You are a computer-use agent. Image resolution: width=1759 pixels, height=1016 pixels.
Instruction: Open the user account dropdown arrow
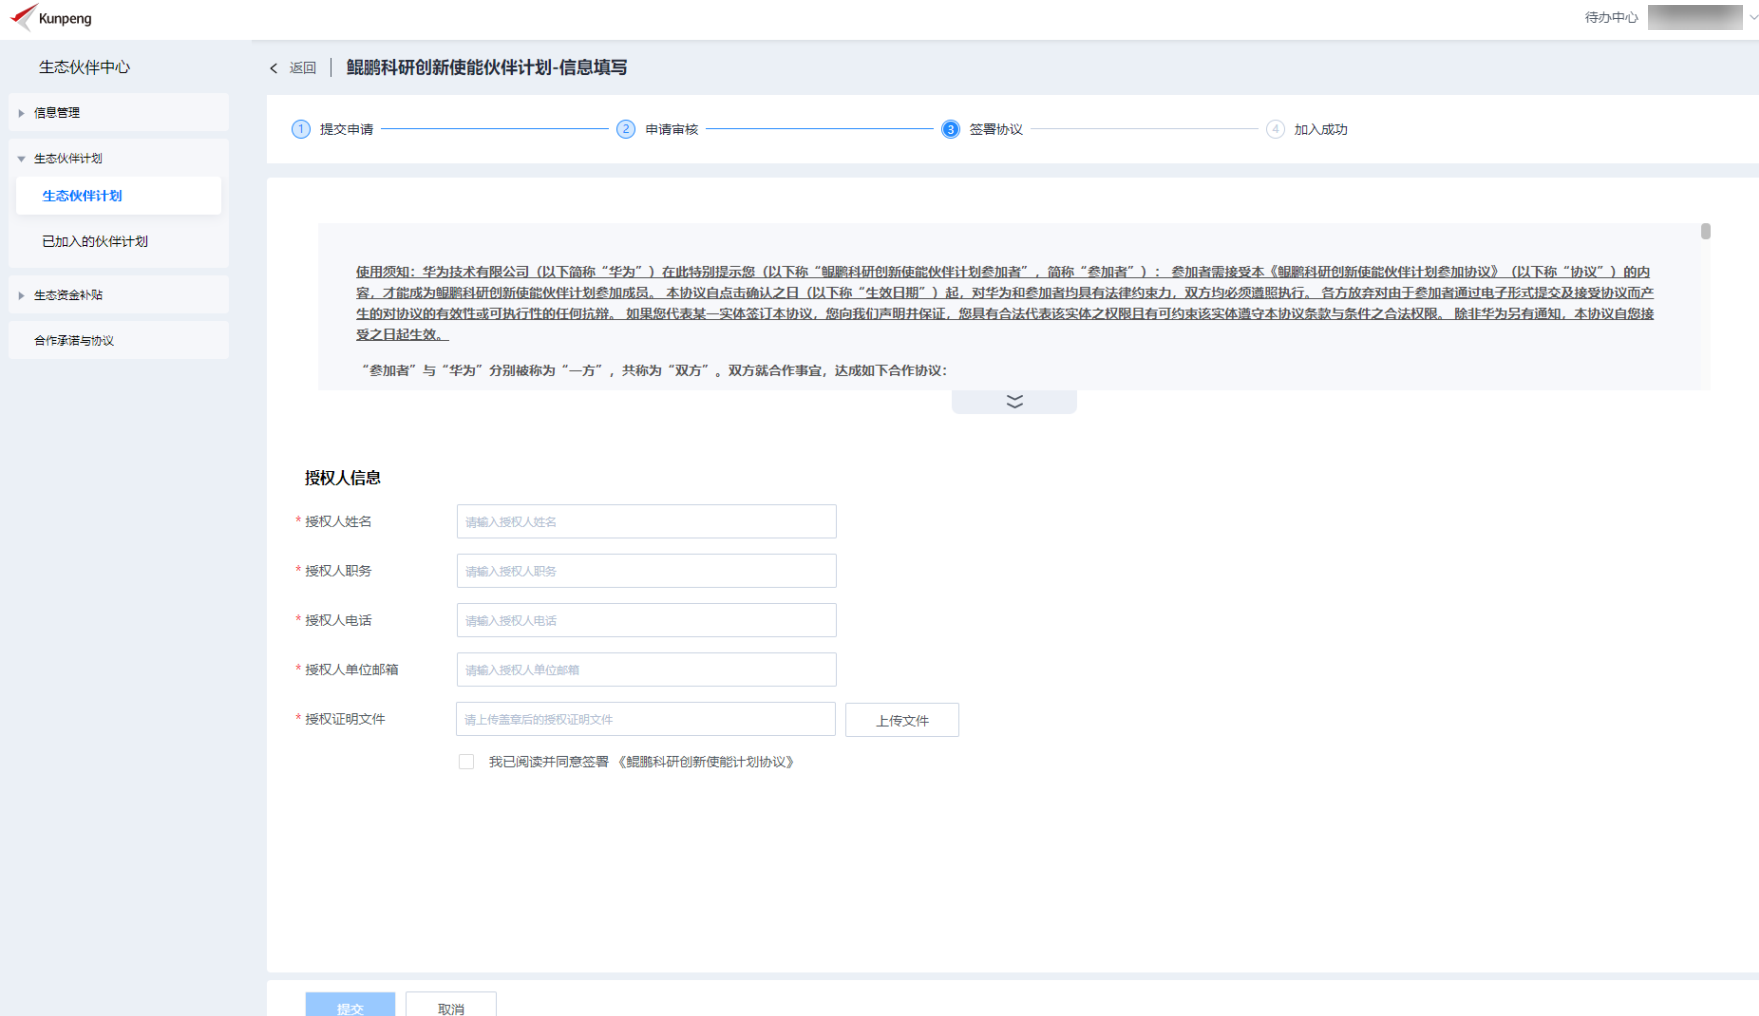pyautogui.click(x=1752, y=17)
